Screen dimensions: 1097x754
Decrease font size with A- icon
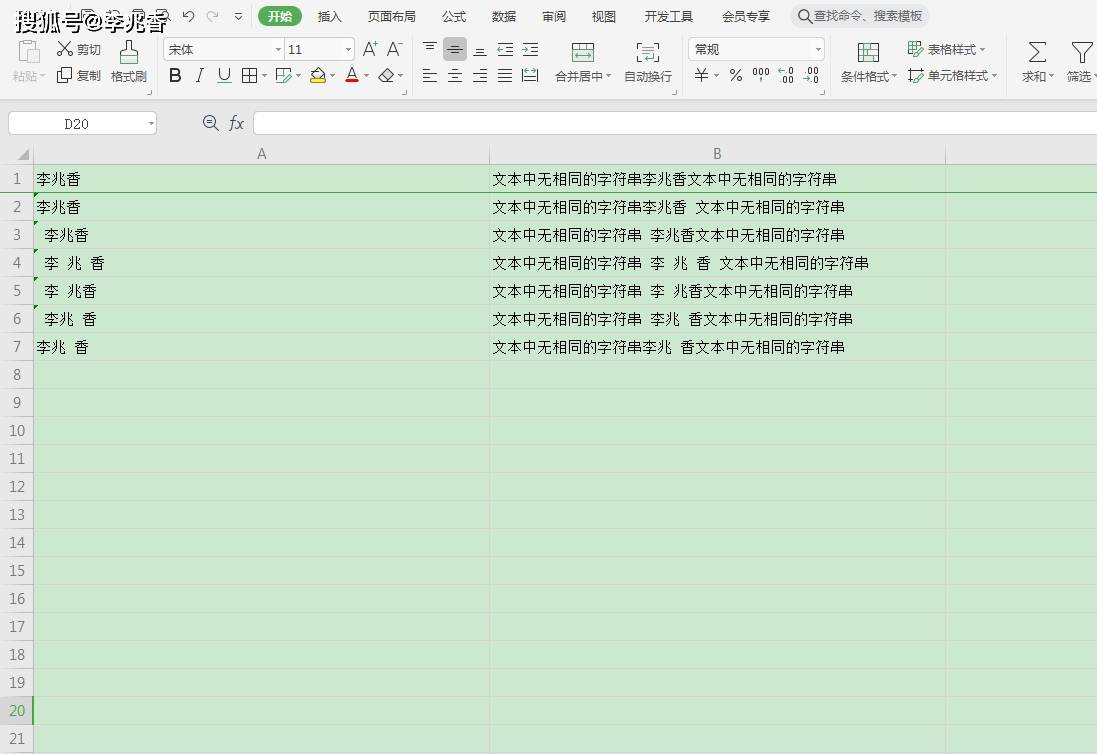tap(395, 49)
